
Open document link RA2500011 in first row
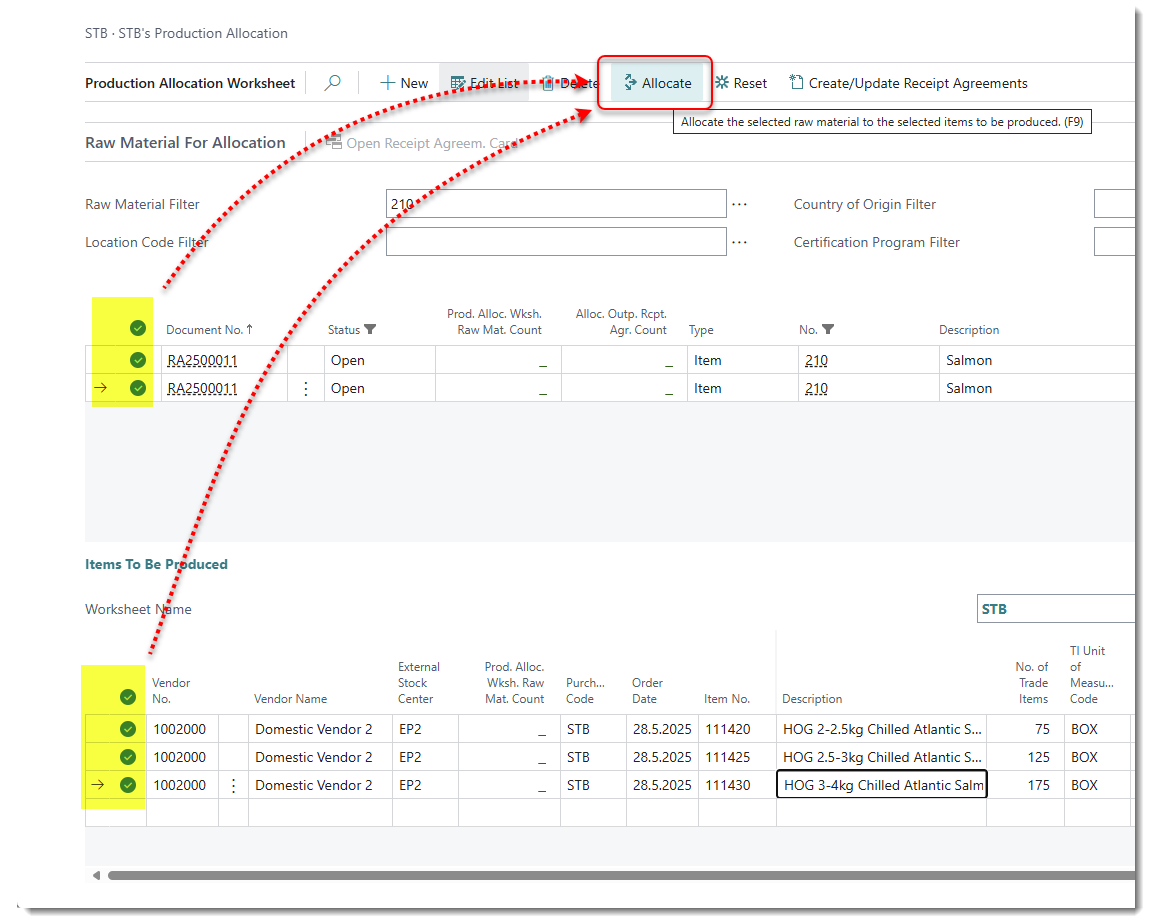point(202,360)
